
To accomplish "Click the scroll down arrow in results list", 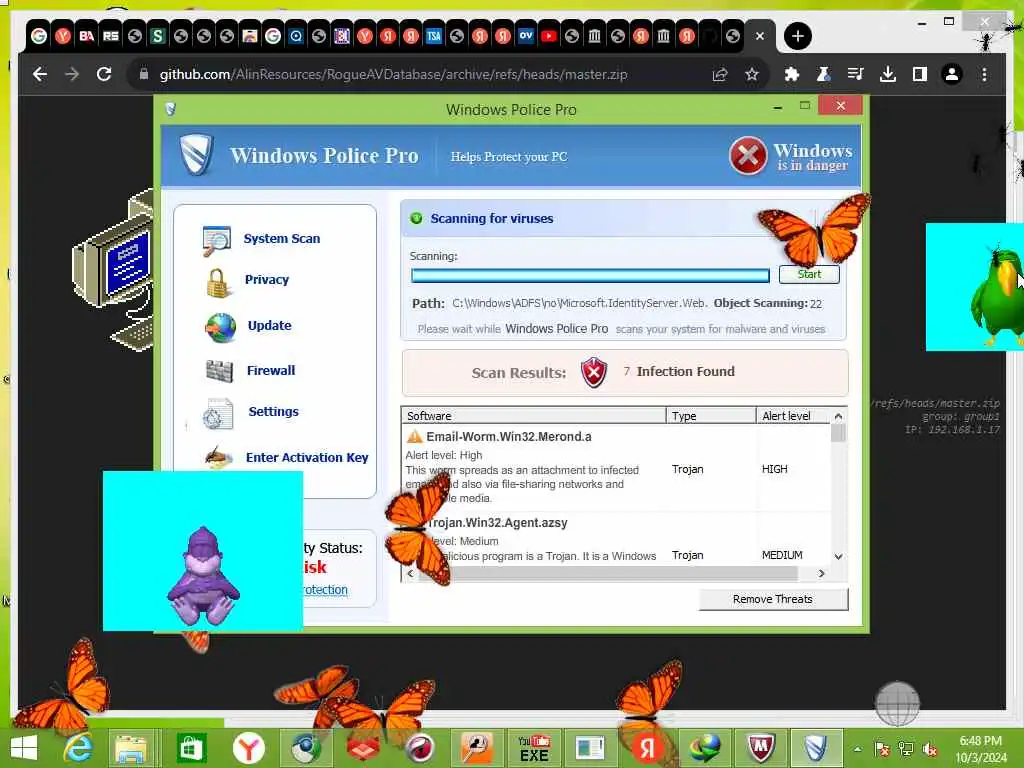I will point(839,556).
